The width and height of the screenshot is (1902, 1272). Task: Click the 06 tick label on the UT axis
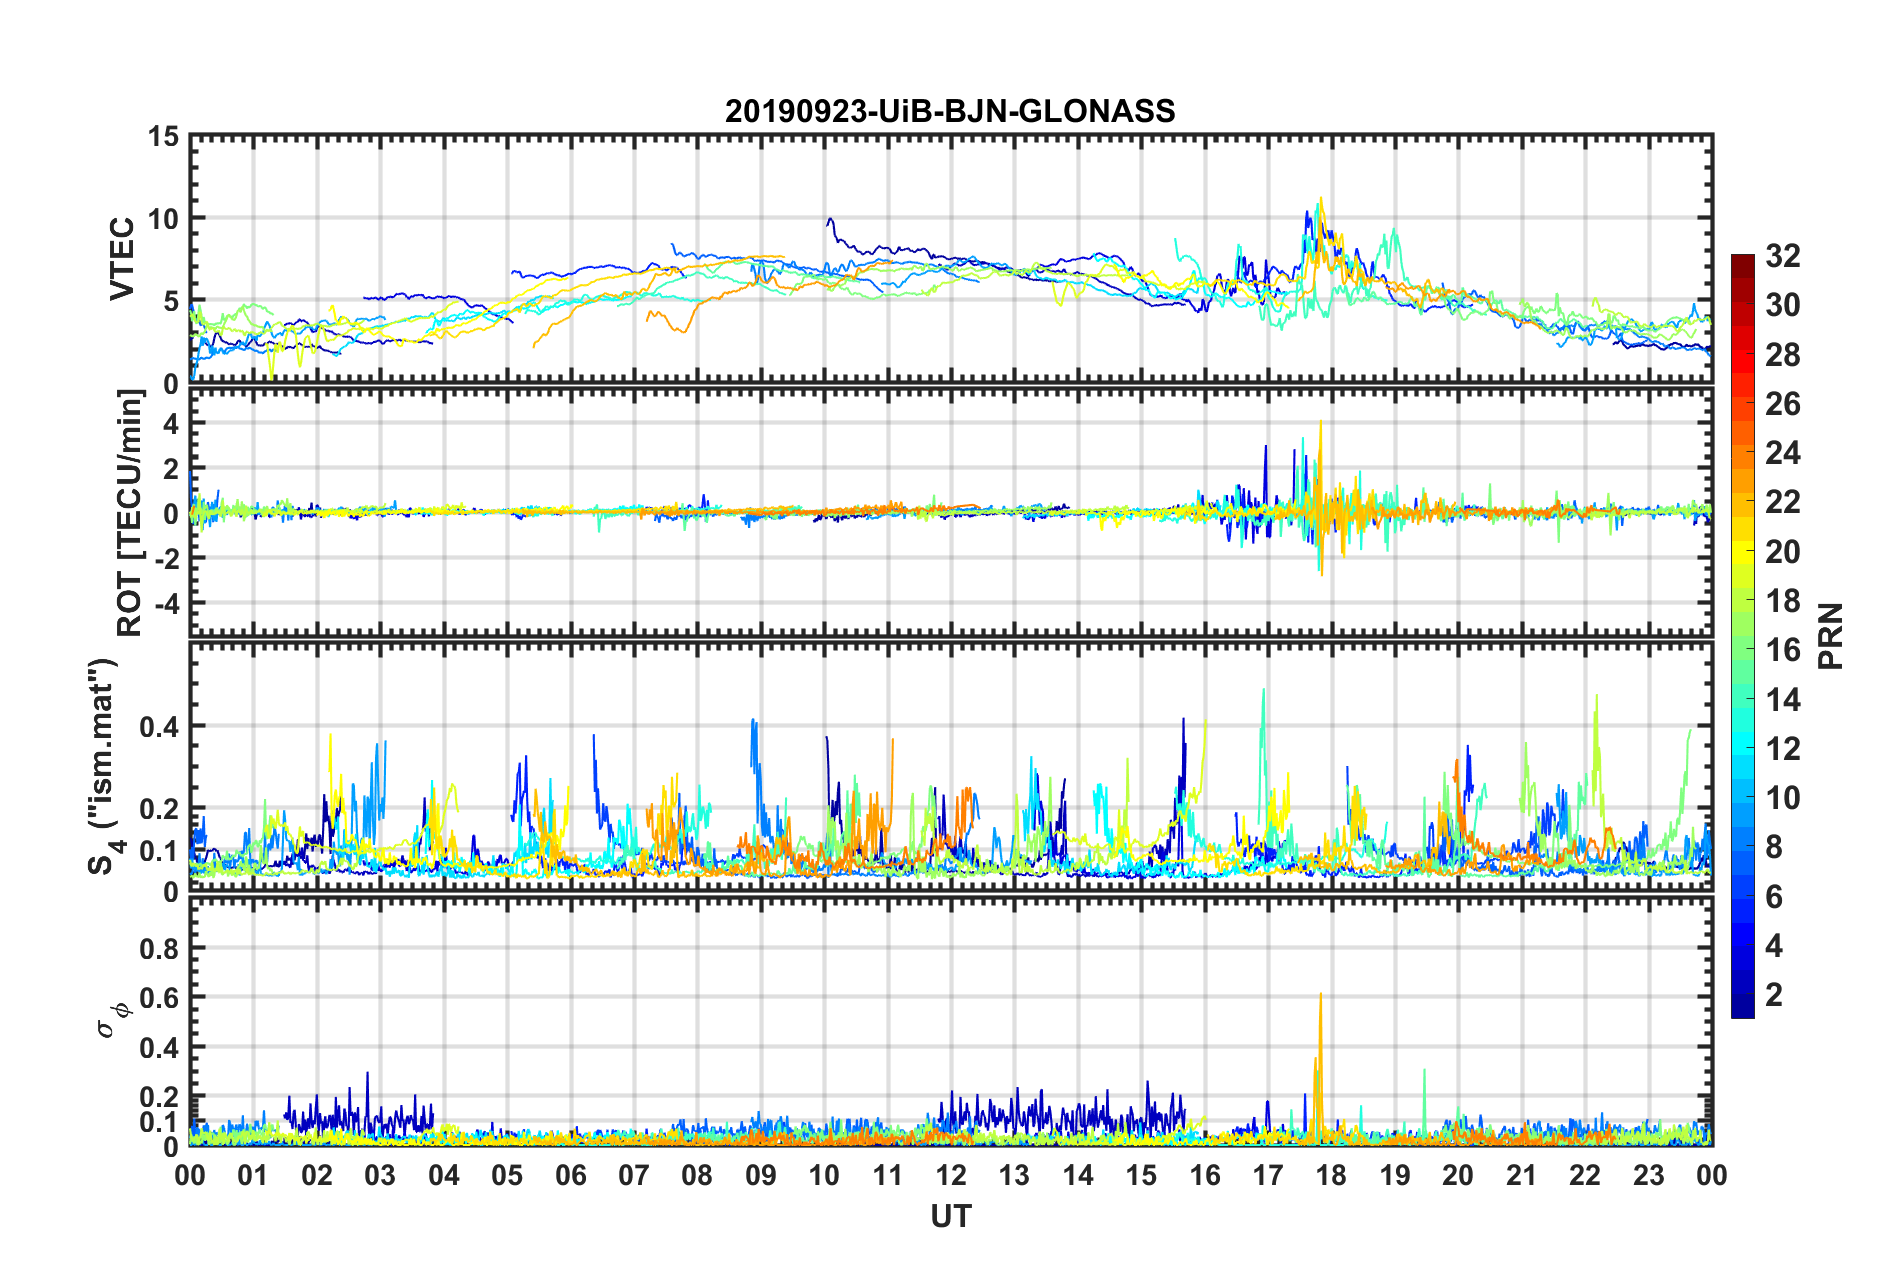(570, 1175)
